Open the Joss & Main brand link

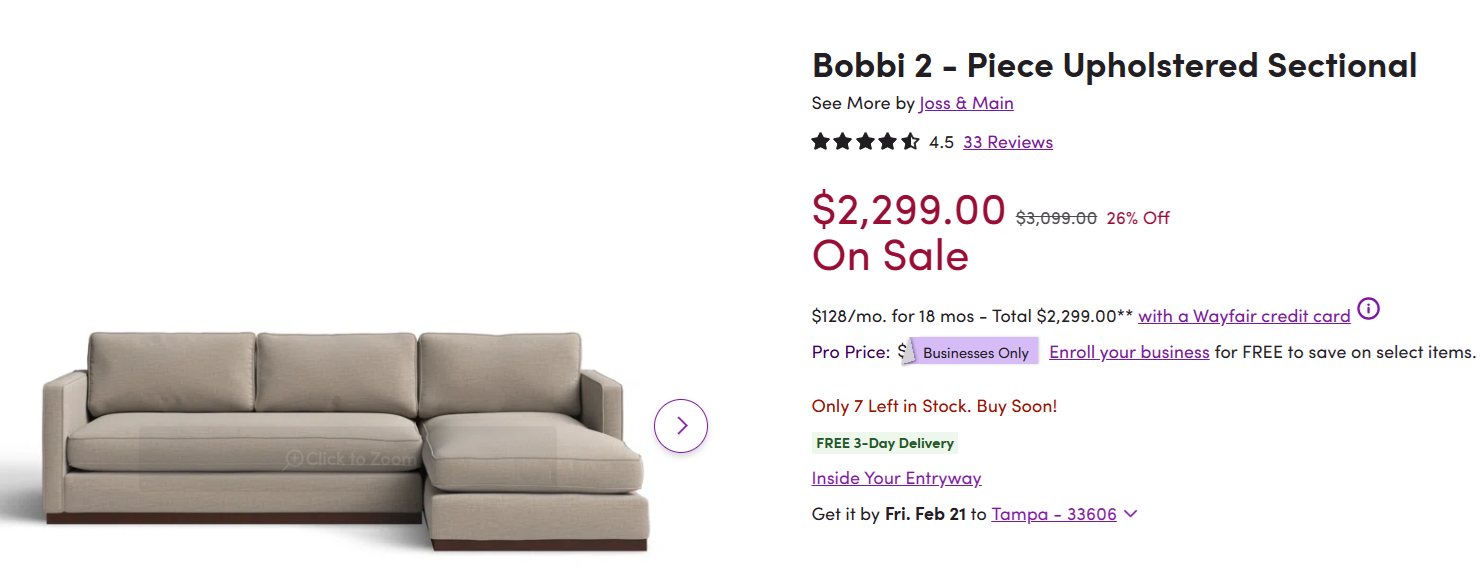coord(966,103)
